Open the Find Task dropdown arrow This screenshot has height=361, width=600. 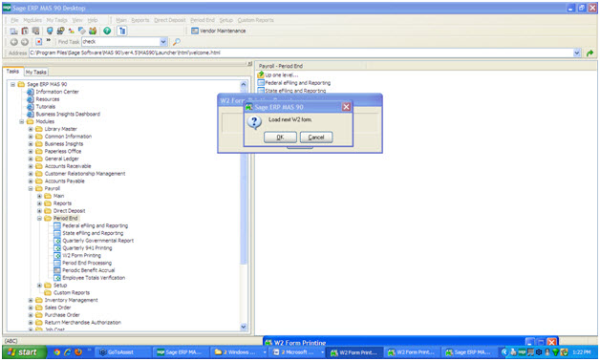tap(163, 42)
